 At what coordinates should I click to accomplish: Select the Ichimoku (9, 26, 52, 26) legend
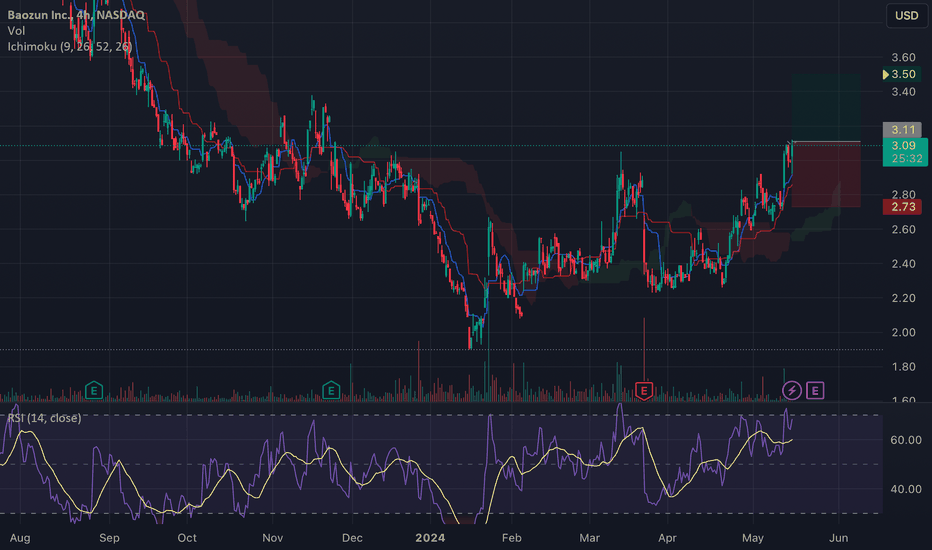70,46
